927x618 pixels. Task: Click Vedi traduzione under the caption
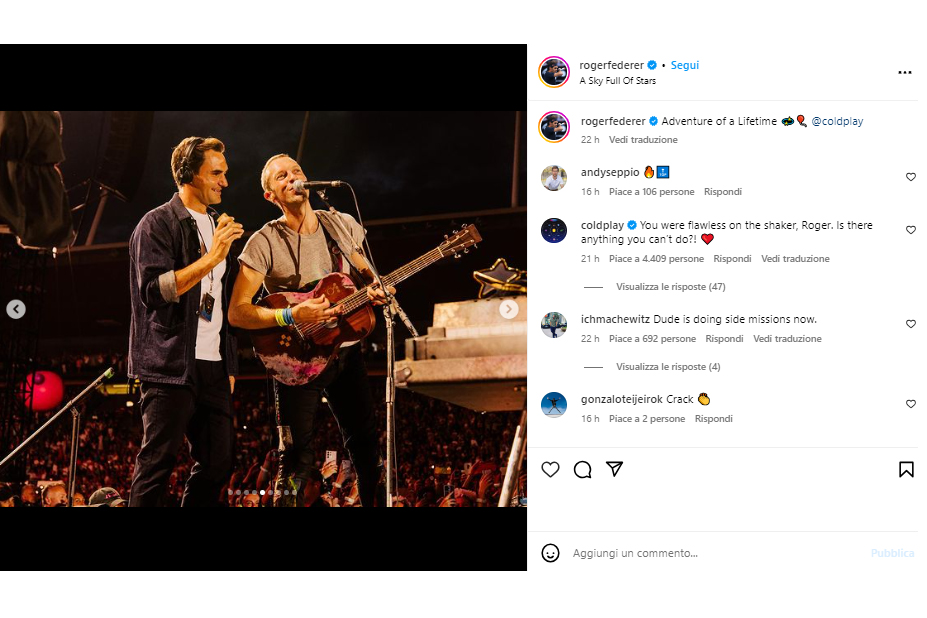(x=643, y=140)
